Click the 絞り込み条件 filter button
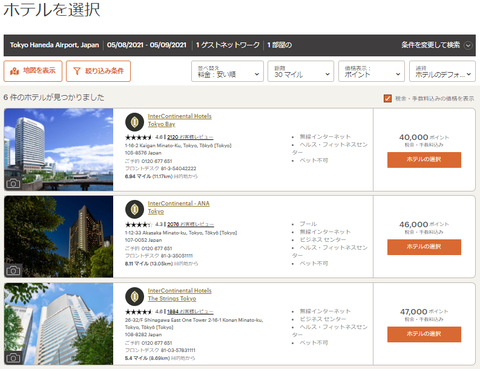480x369 pixels. pyautogui.click(x=98, y=71)
